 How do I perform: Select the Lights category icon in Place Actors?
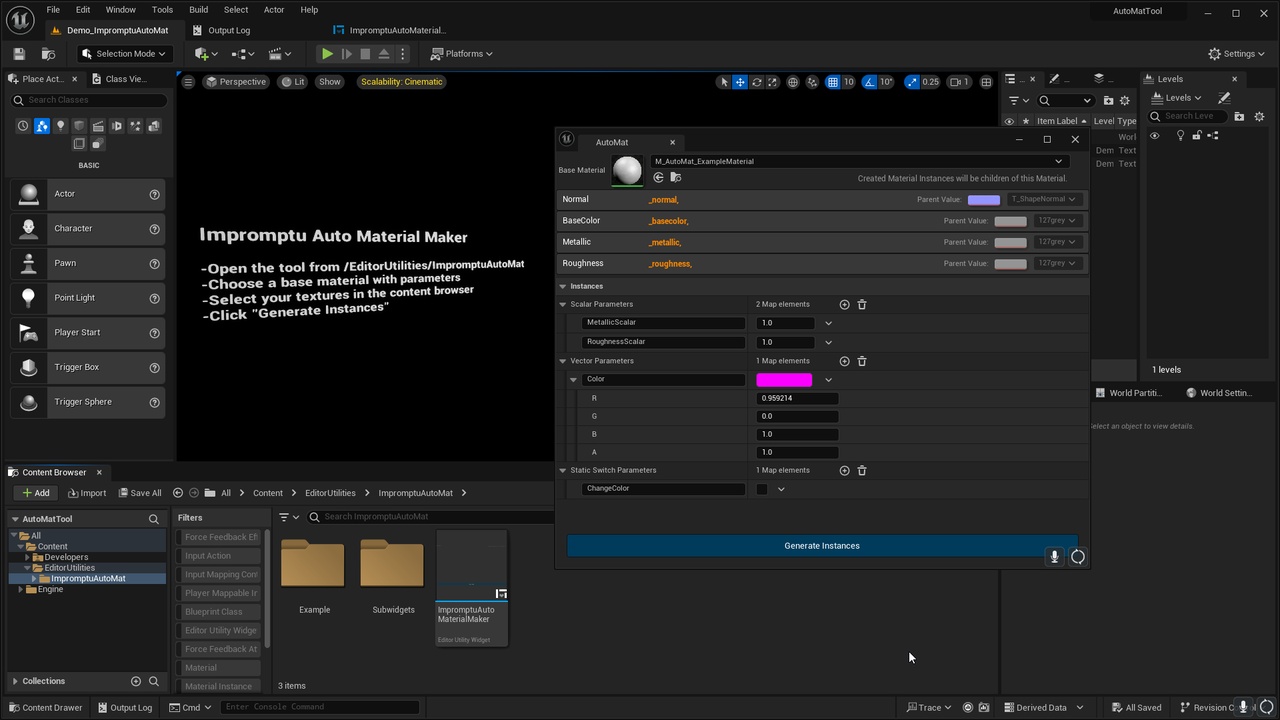coord(60,126)
